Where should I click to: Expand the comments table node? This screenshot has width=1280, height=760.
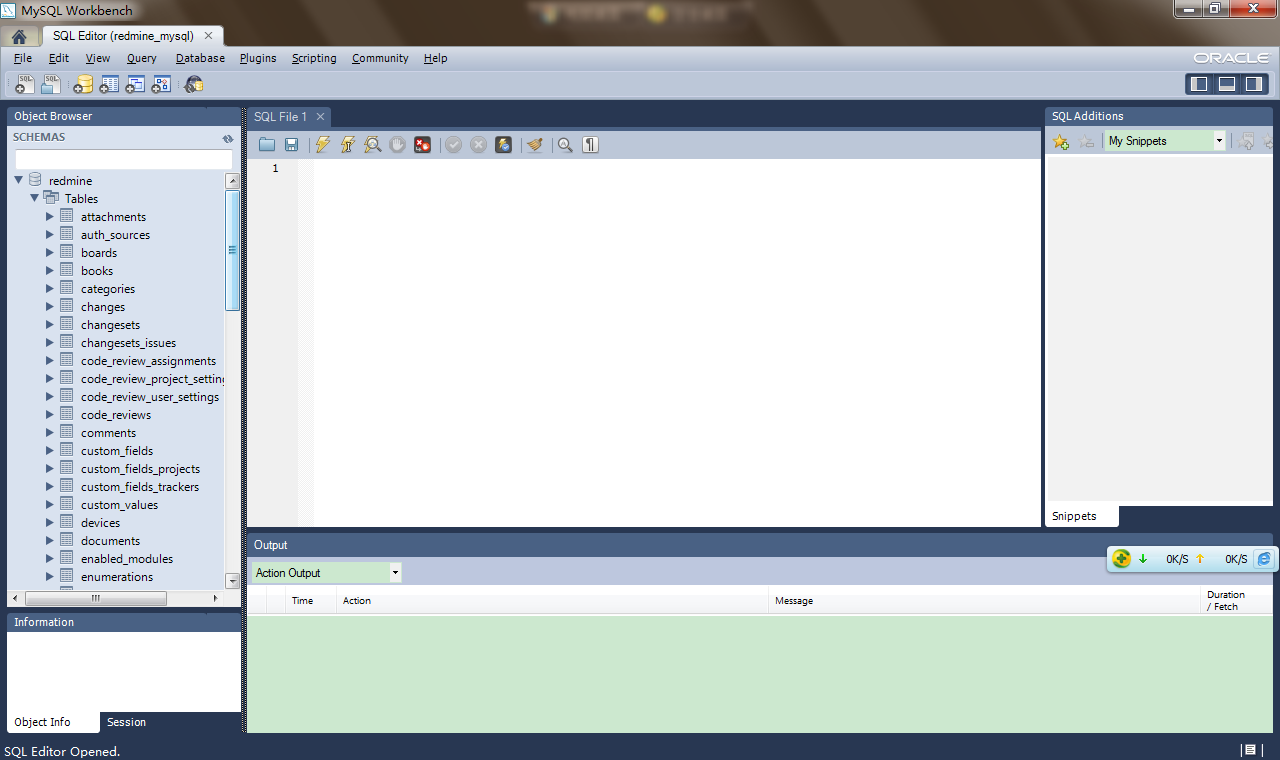pyautogui.click(x=50, y=433)
